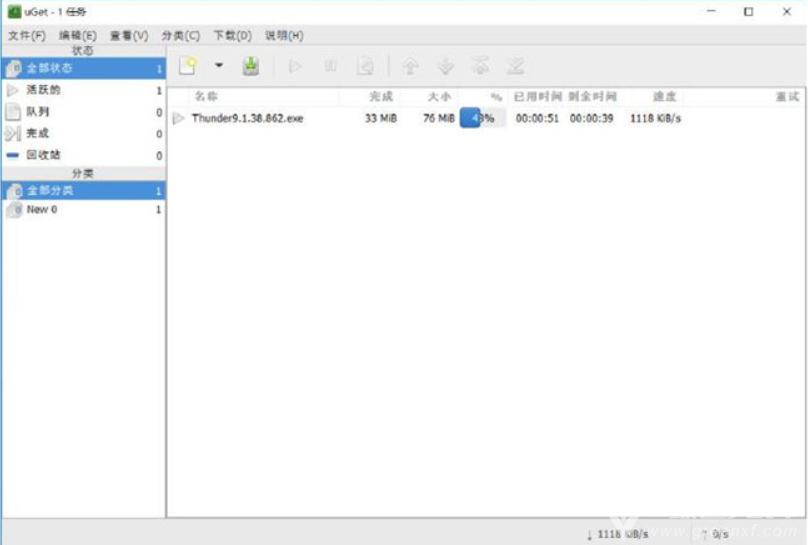Image resolution: width=808 pixels, height=545 pixels.
Task: Click the uGet application title icon
Action: (x=14, y=11)
